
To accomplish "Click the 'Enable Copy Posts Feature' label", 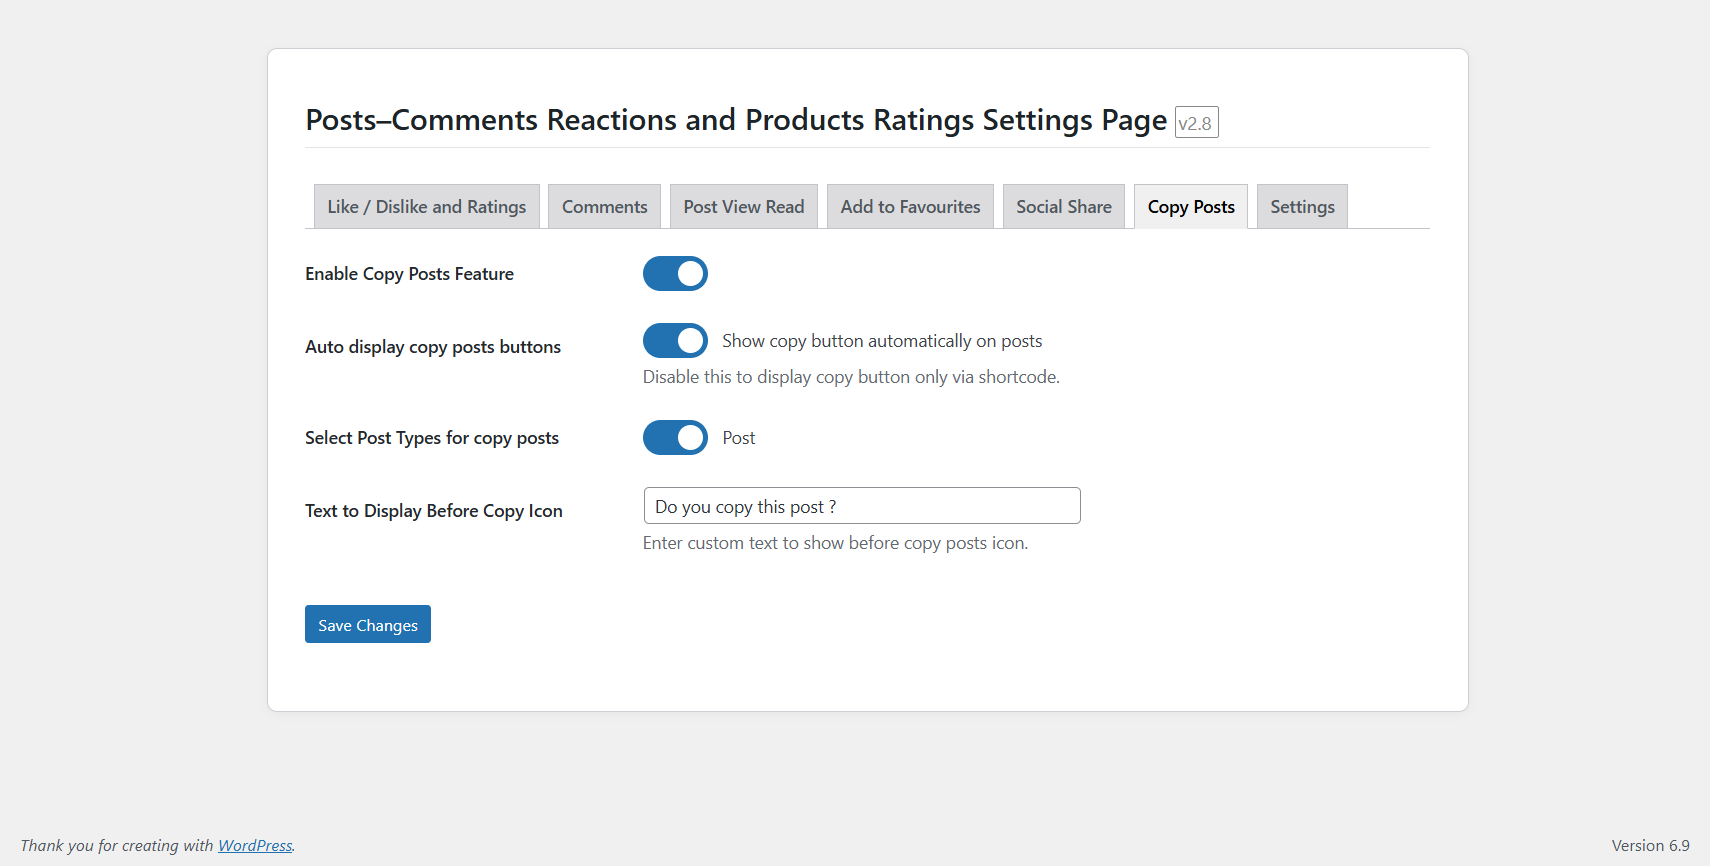I will (409, 274).
